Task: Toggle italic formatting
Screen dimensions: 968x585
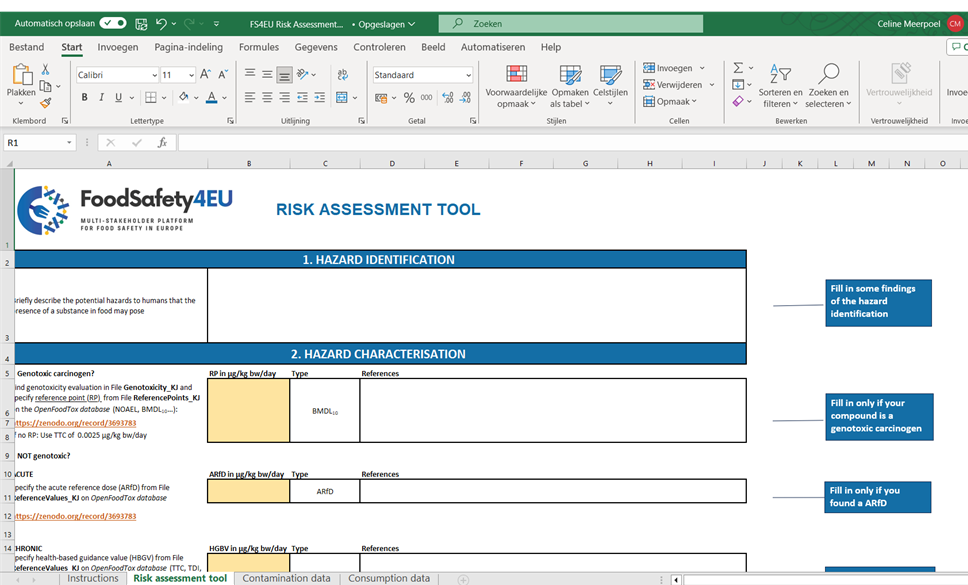Action: (102, 98)
